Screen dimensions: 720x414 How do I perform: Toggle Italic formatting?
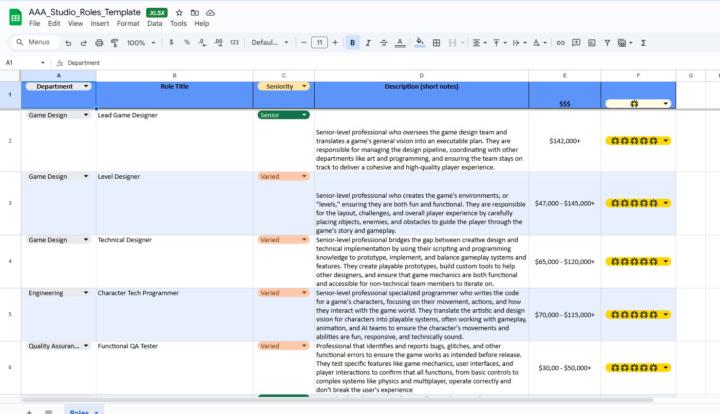[x=368, y=43]
